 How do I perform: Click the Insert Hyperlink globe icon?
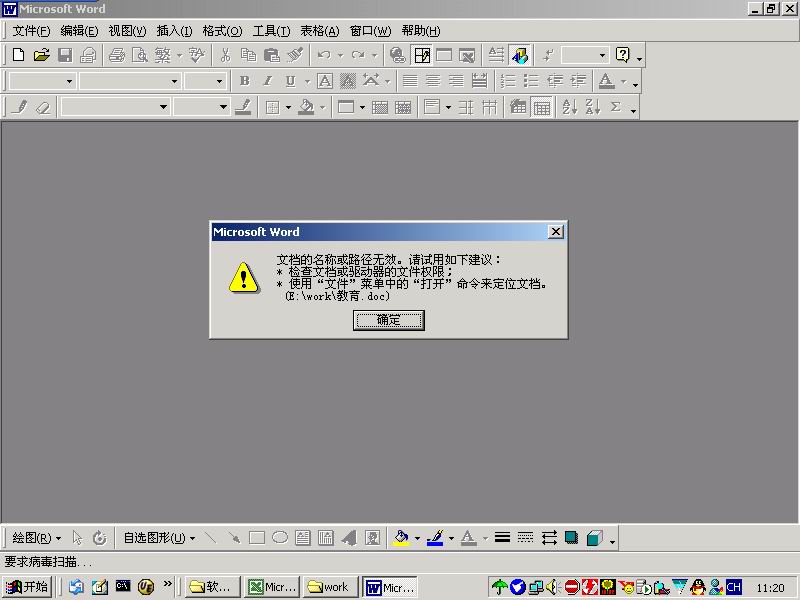[397, 55]
